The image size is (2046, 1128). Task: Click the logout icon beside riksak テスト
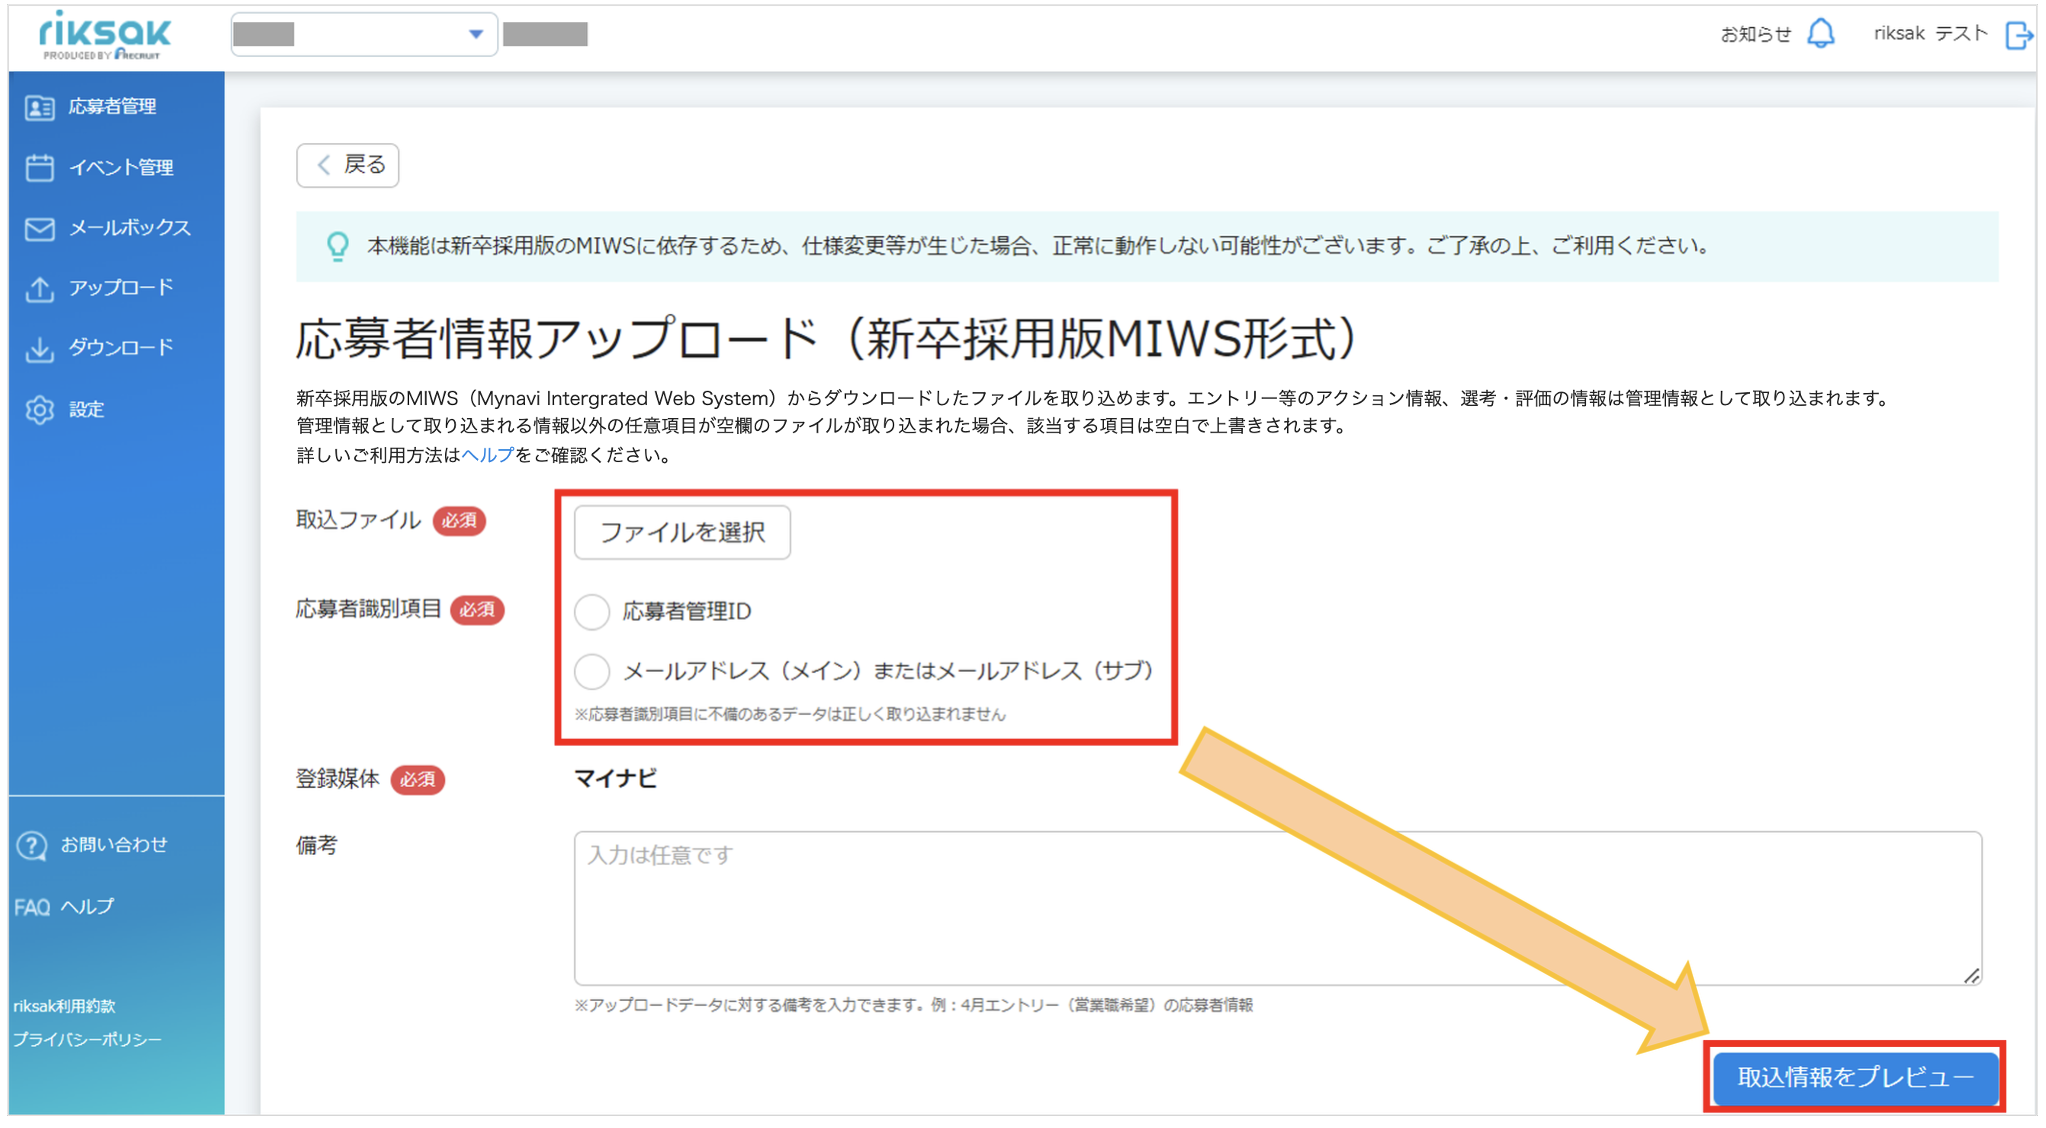[2019, 35]
